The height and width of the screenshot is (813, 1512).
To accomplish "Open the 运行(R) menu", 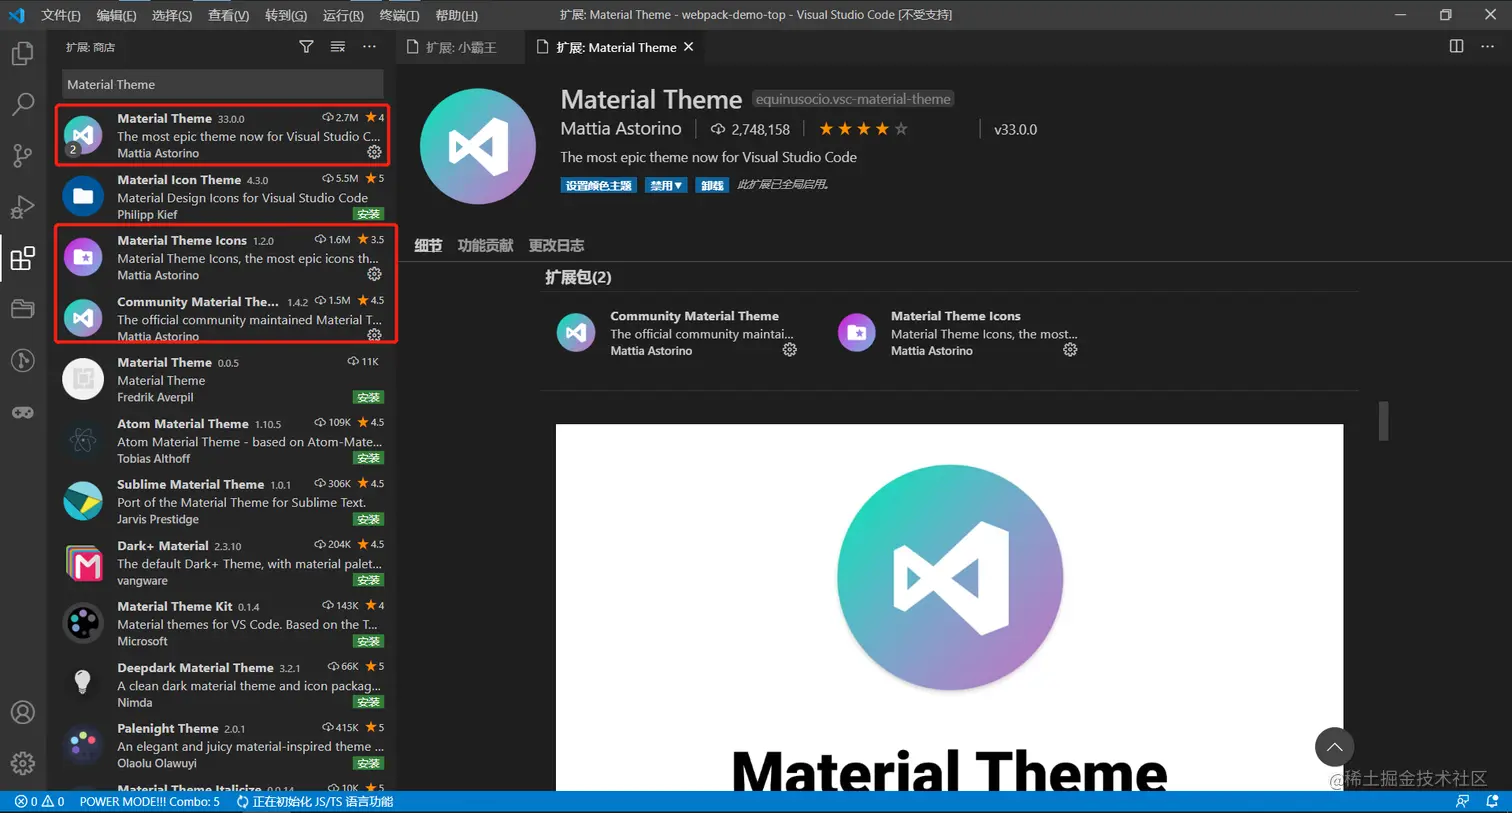I will [343, 15].
